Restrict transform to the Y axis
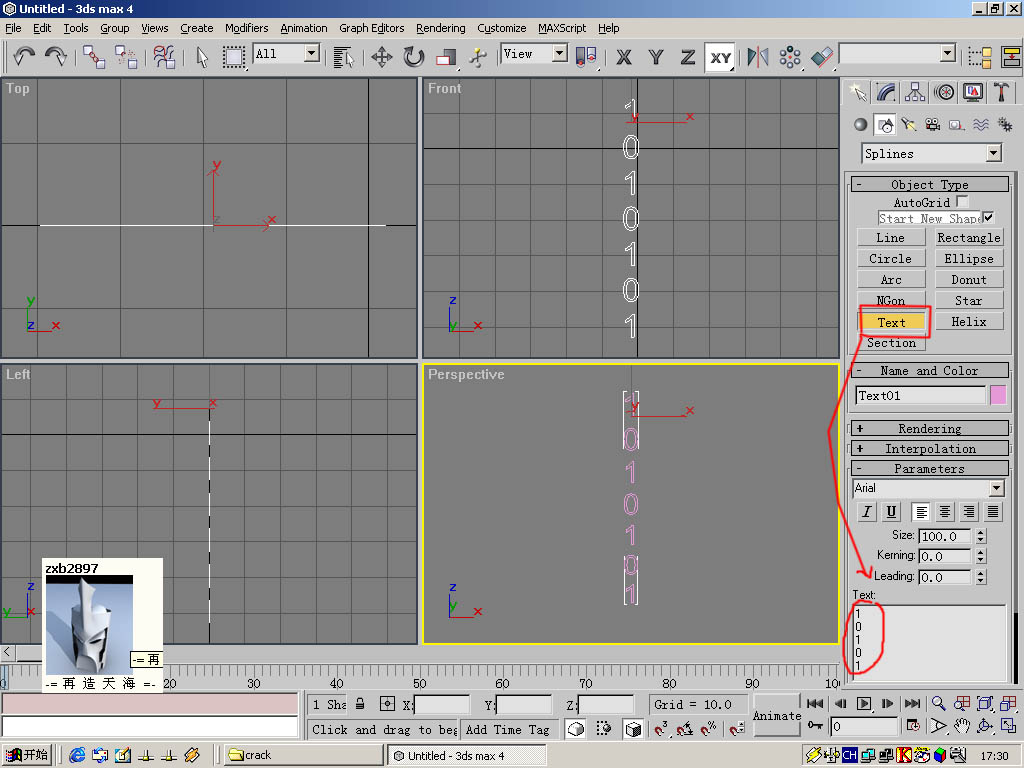1024x768 pixels. pyautogui.click(x=656, y=57)
